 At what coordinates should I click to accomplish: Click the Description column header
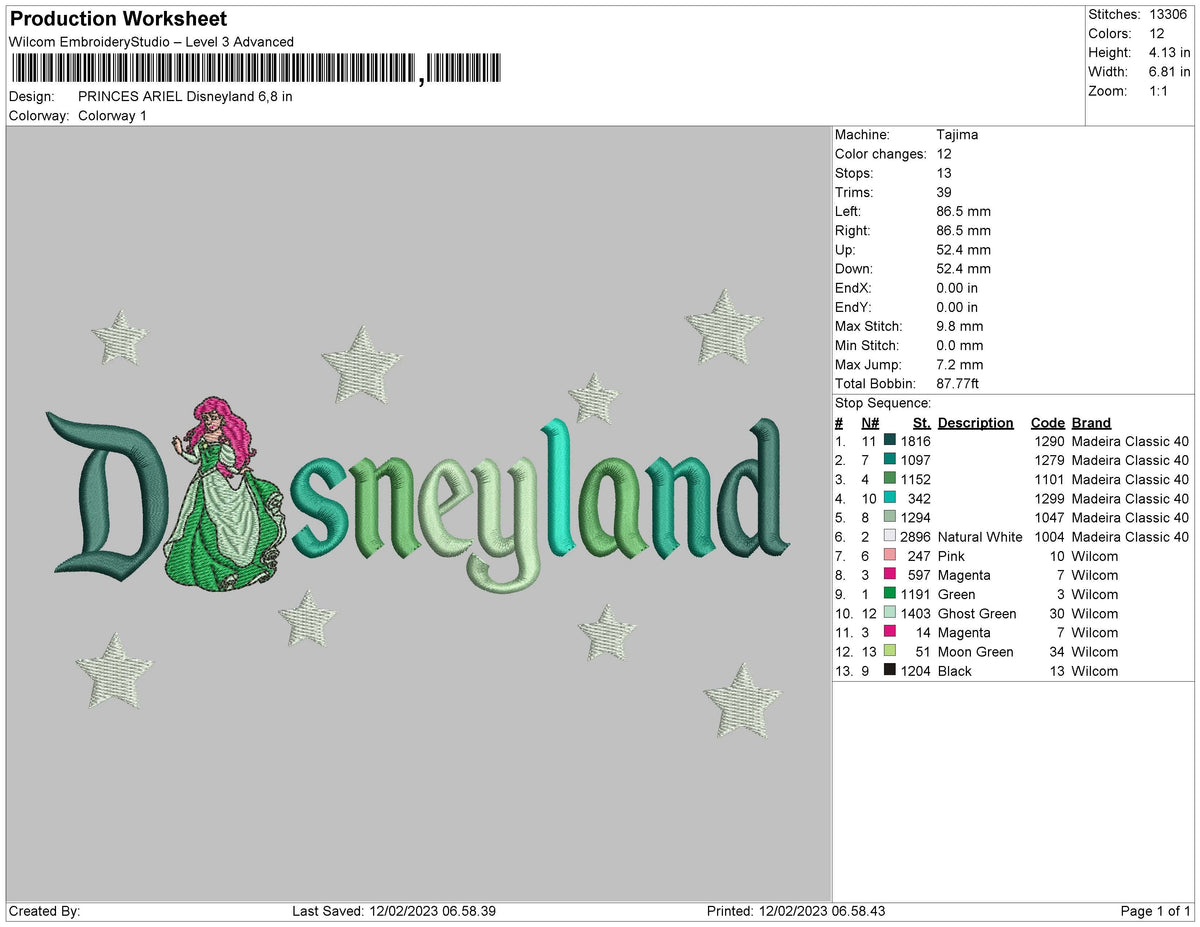pos(975,423)
